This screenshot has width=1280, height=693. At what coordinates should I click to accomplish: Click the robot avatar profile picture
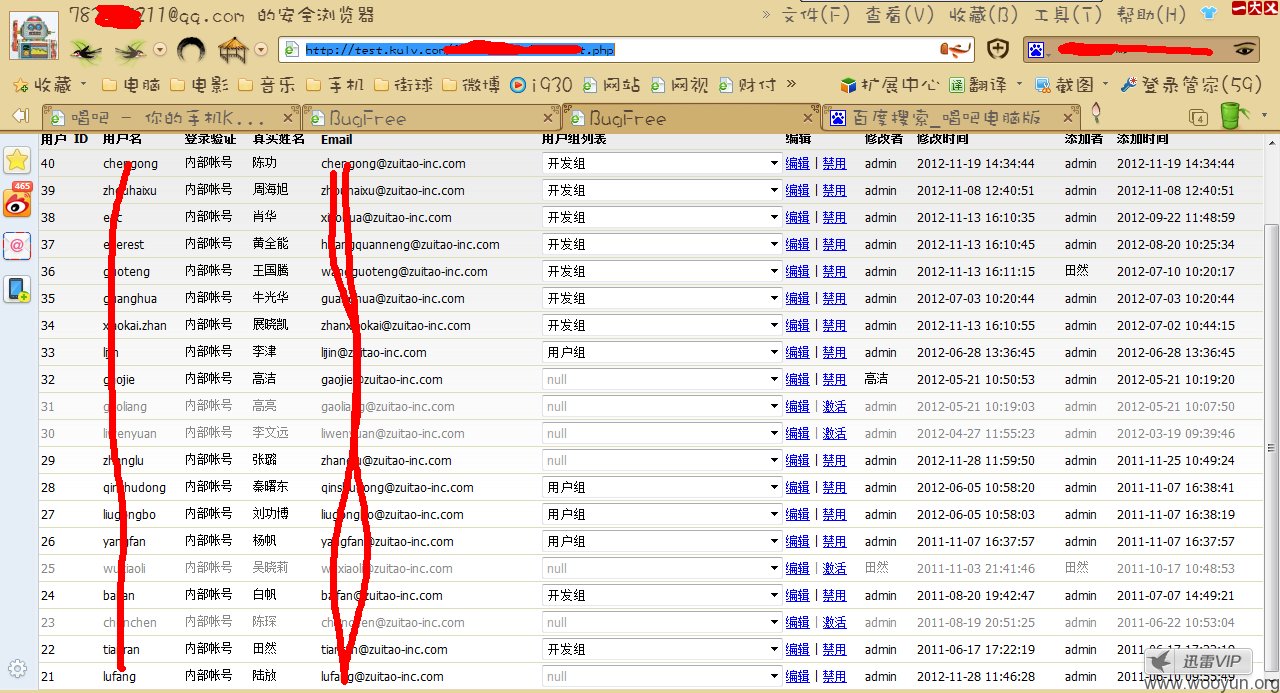pos(34,36)
